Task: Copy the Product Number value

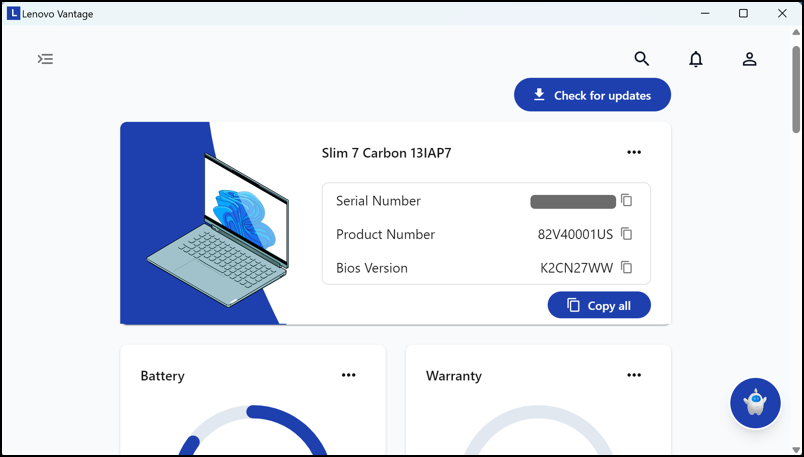Action: pos(627,234)
